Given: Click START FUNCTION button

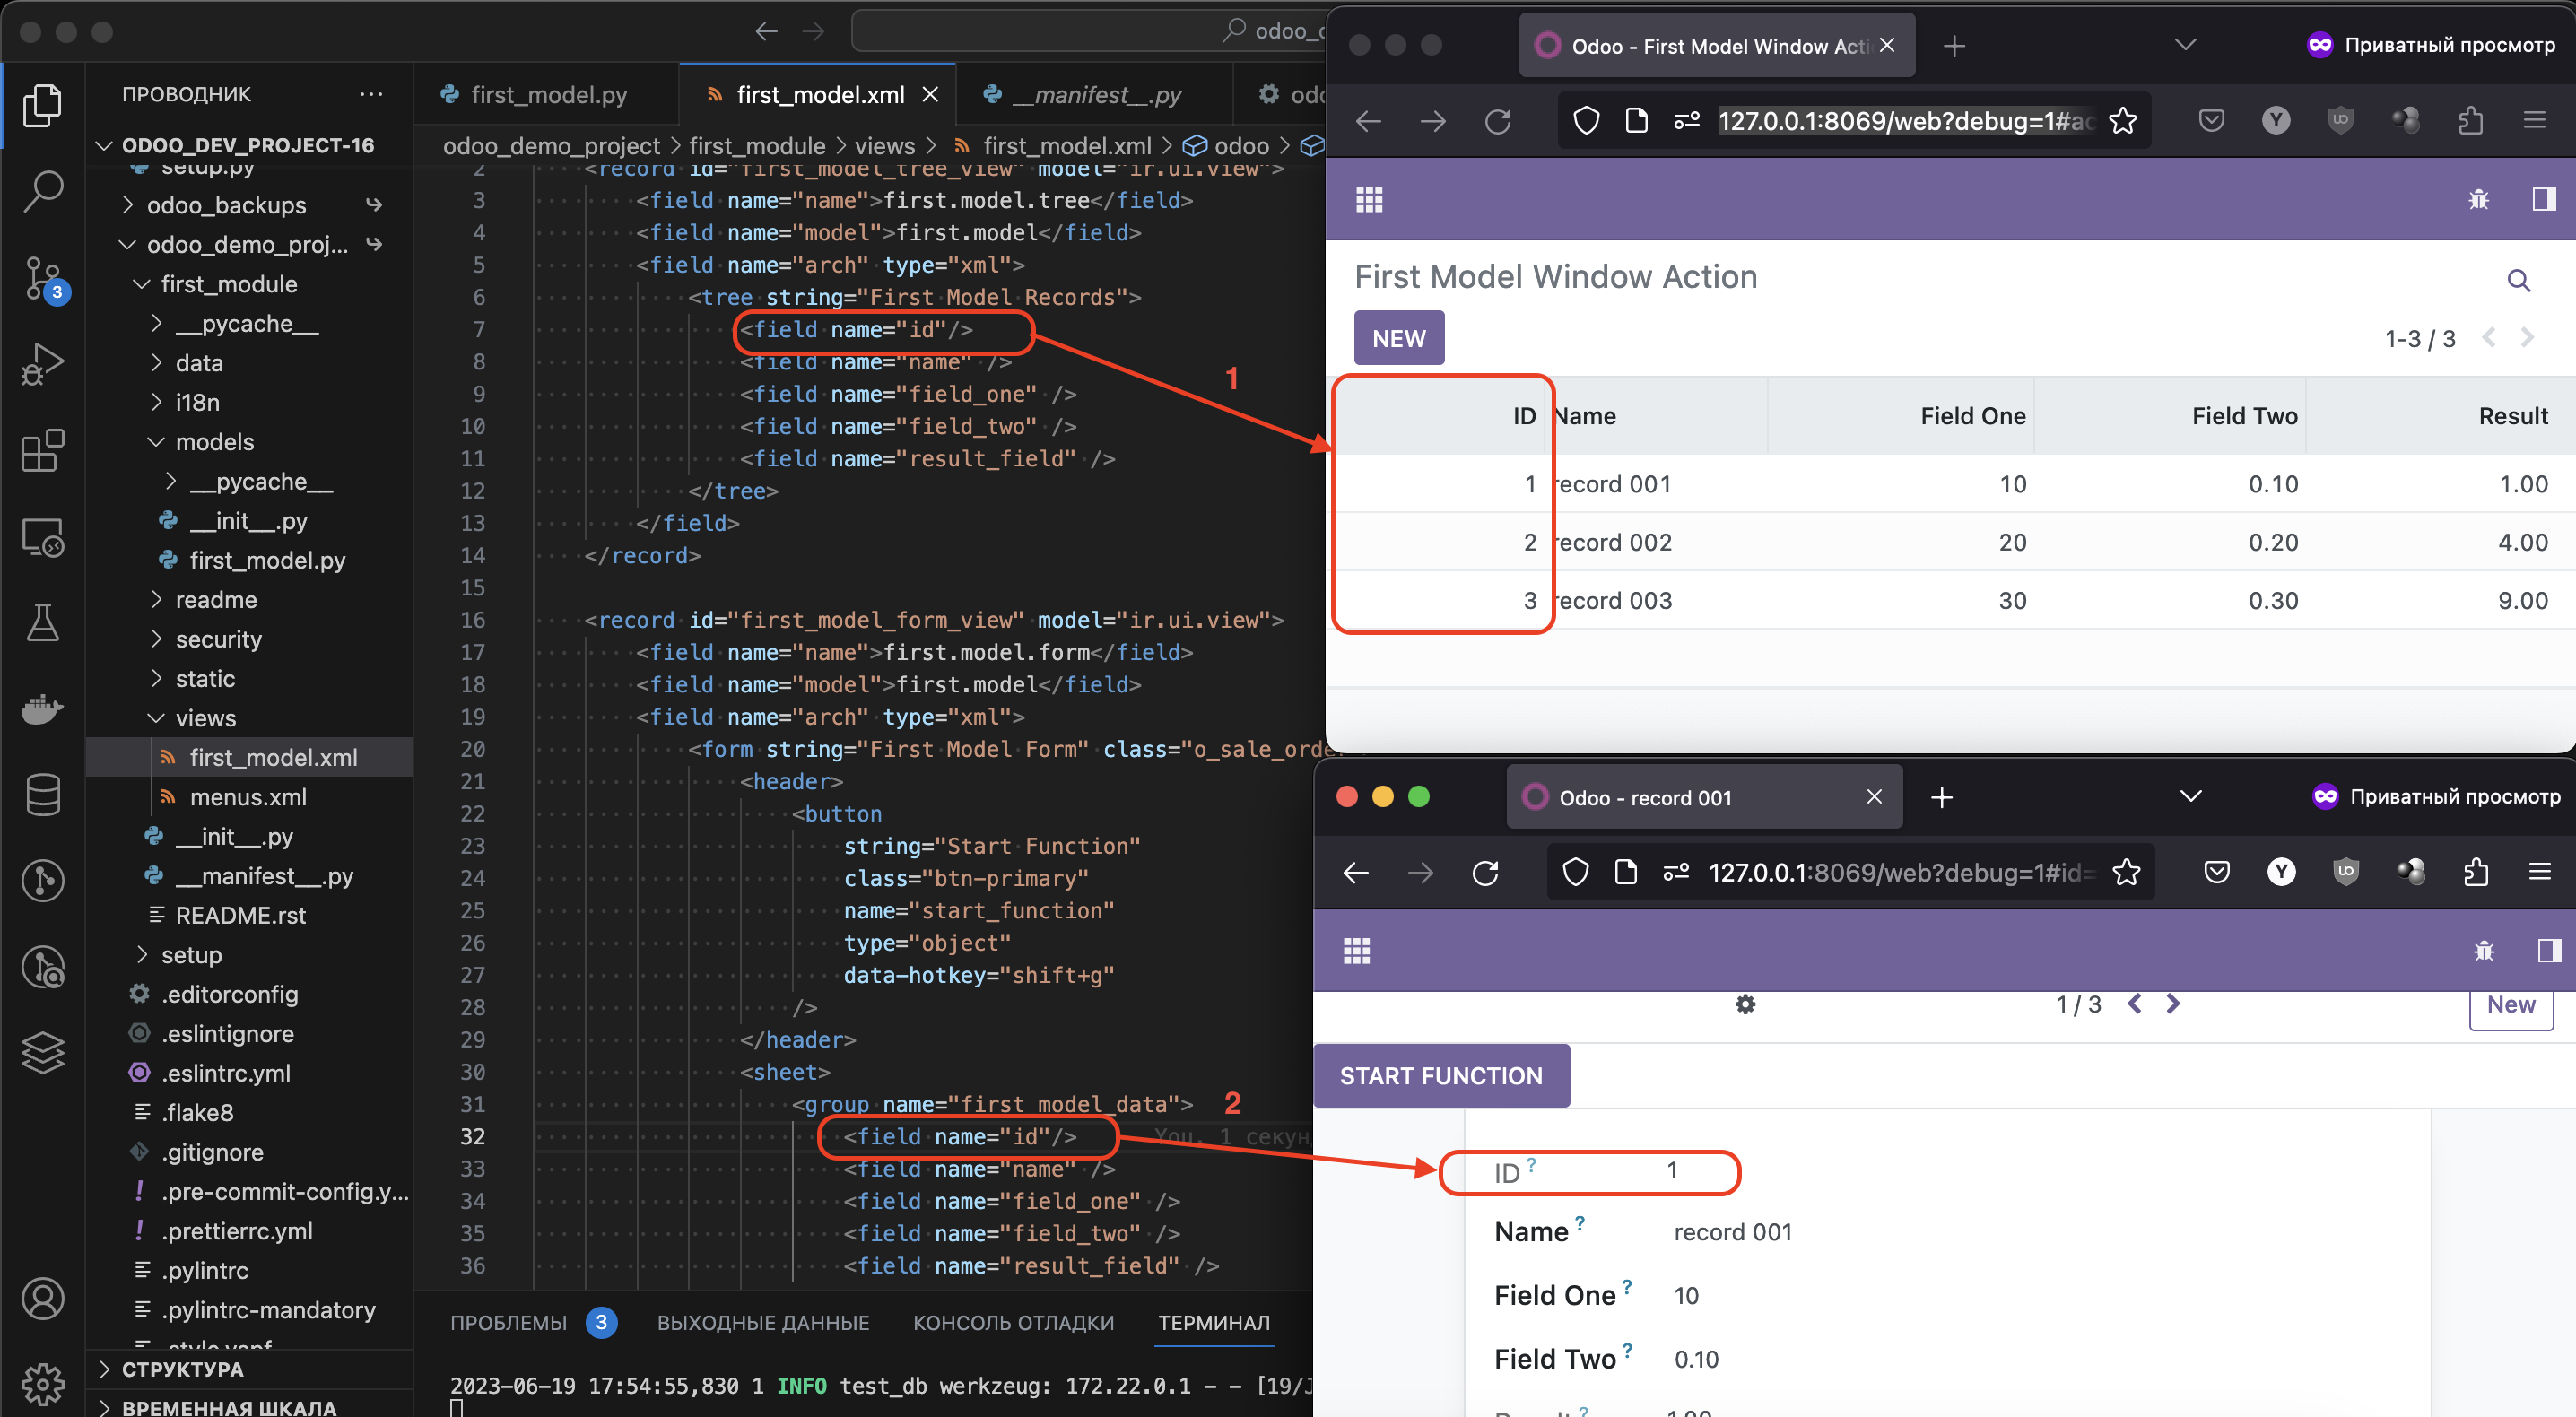Looking at the screenshot, I should 1441,1076.
